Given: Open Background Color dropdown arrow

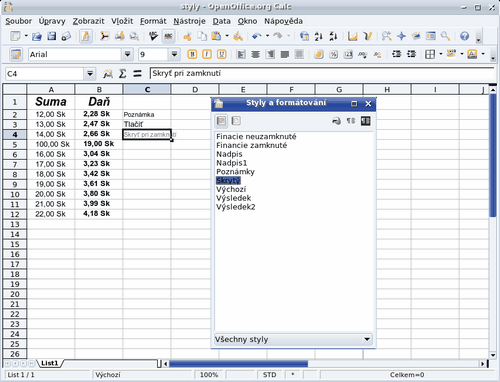Looking at the screenshot, I should [462, 54].
